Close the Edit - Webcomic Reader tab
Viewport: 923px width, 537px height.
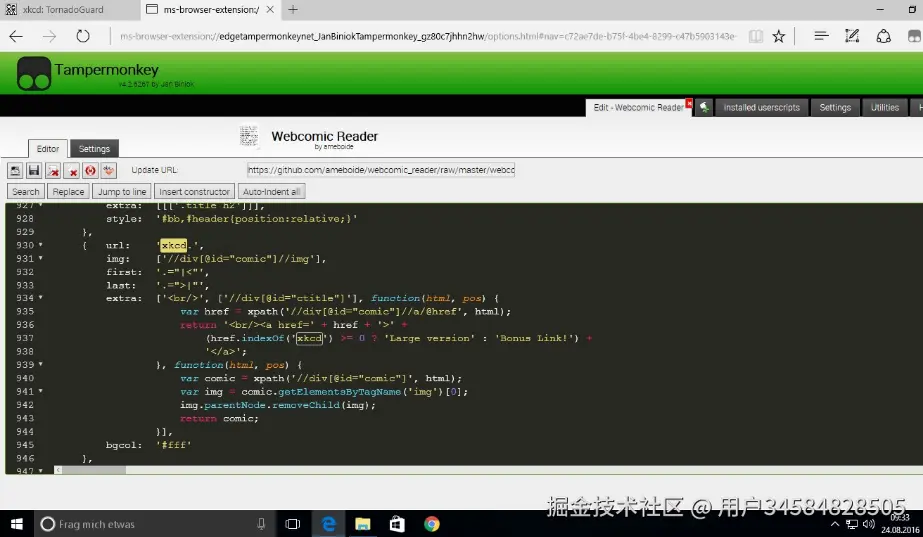click(x=689, y=103)
